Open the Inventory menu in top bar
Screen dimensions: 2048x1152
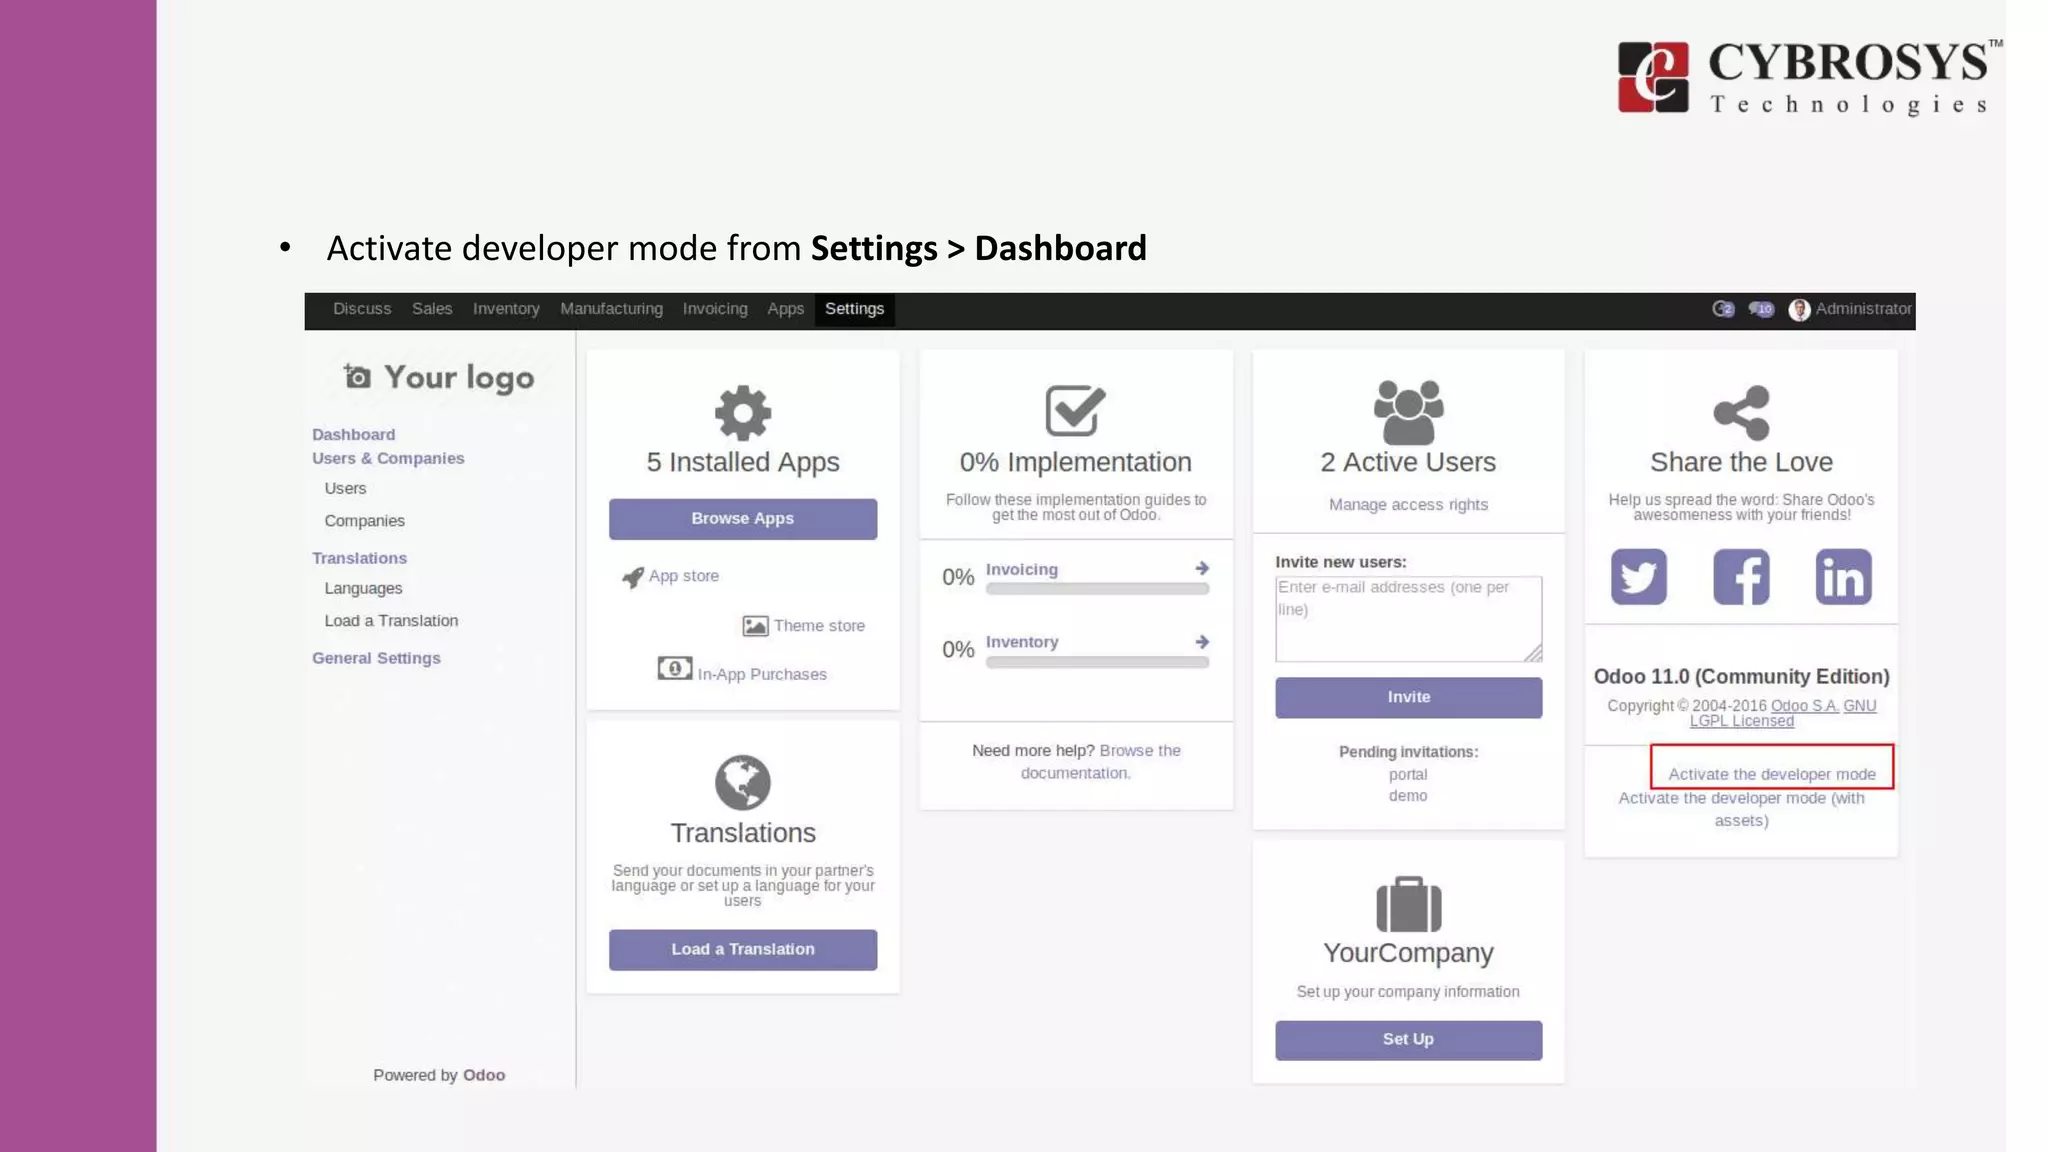click(506, 309)
